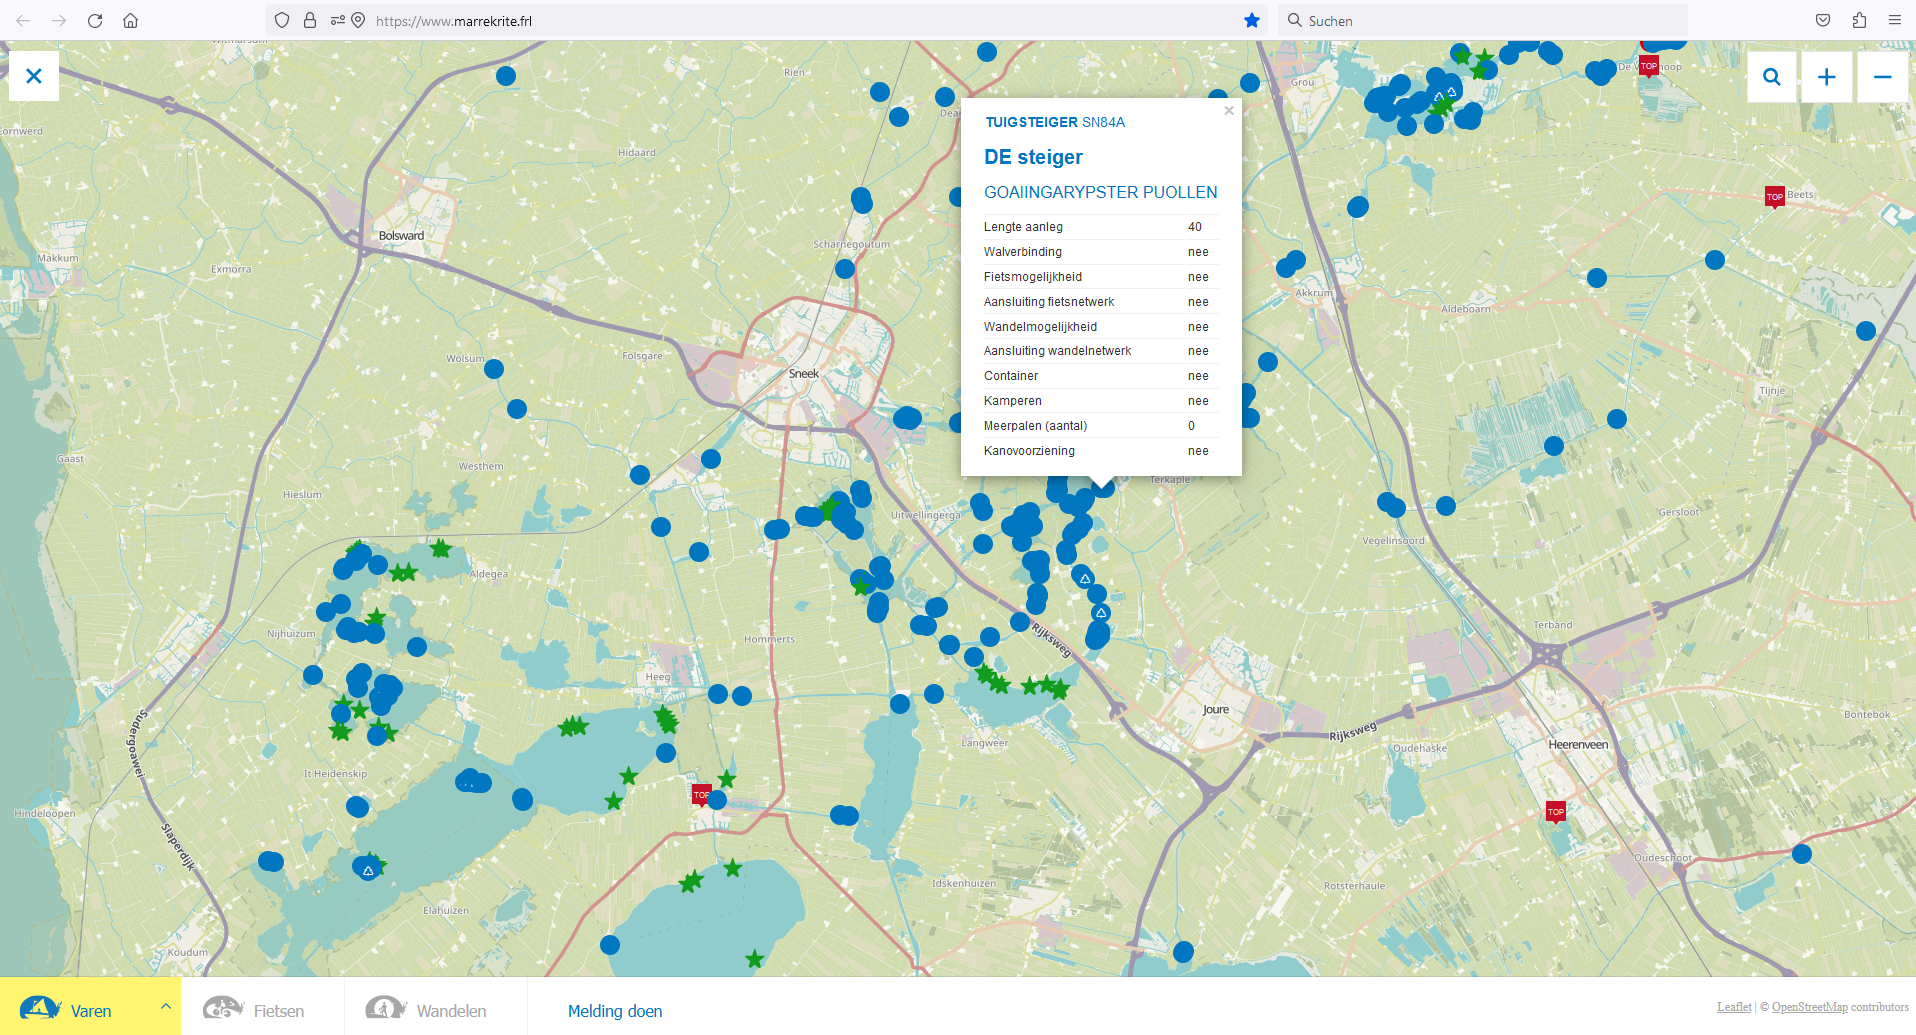This screenshot has height=1035, width=1916.
Task: Reload the page in browser
Action: (x=95, y=20)
